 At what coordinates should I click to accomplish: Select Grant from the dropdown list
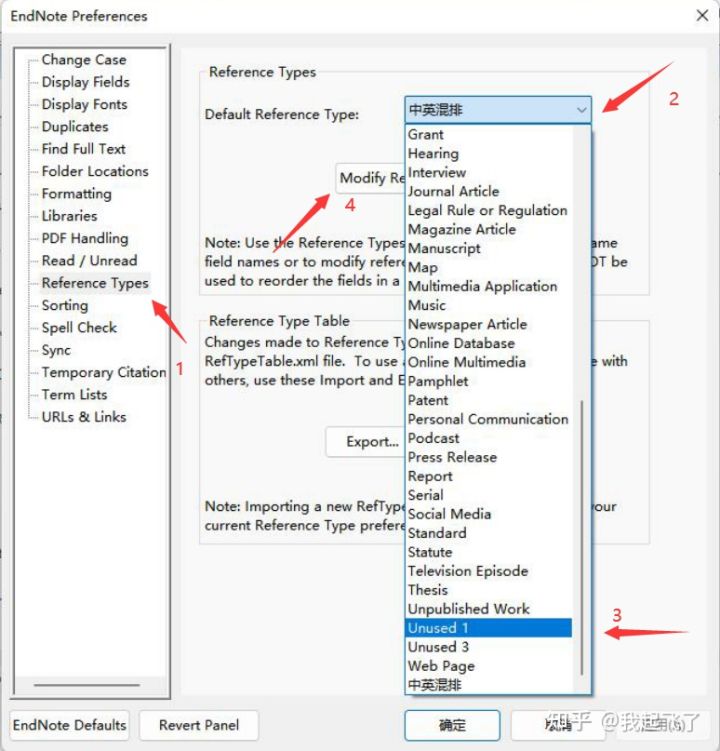(489, 135)
